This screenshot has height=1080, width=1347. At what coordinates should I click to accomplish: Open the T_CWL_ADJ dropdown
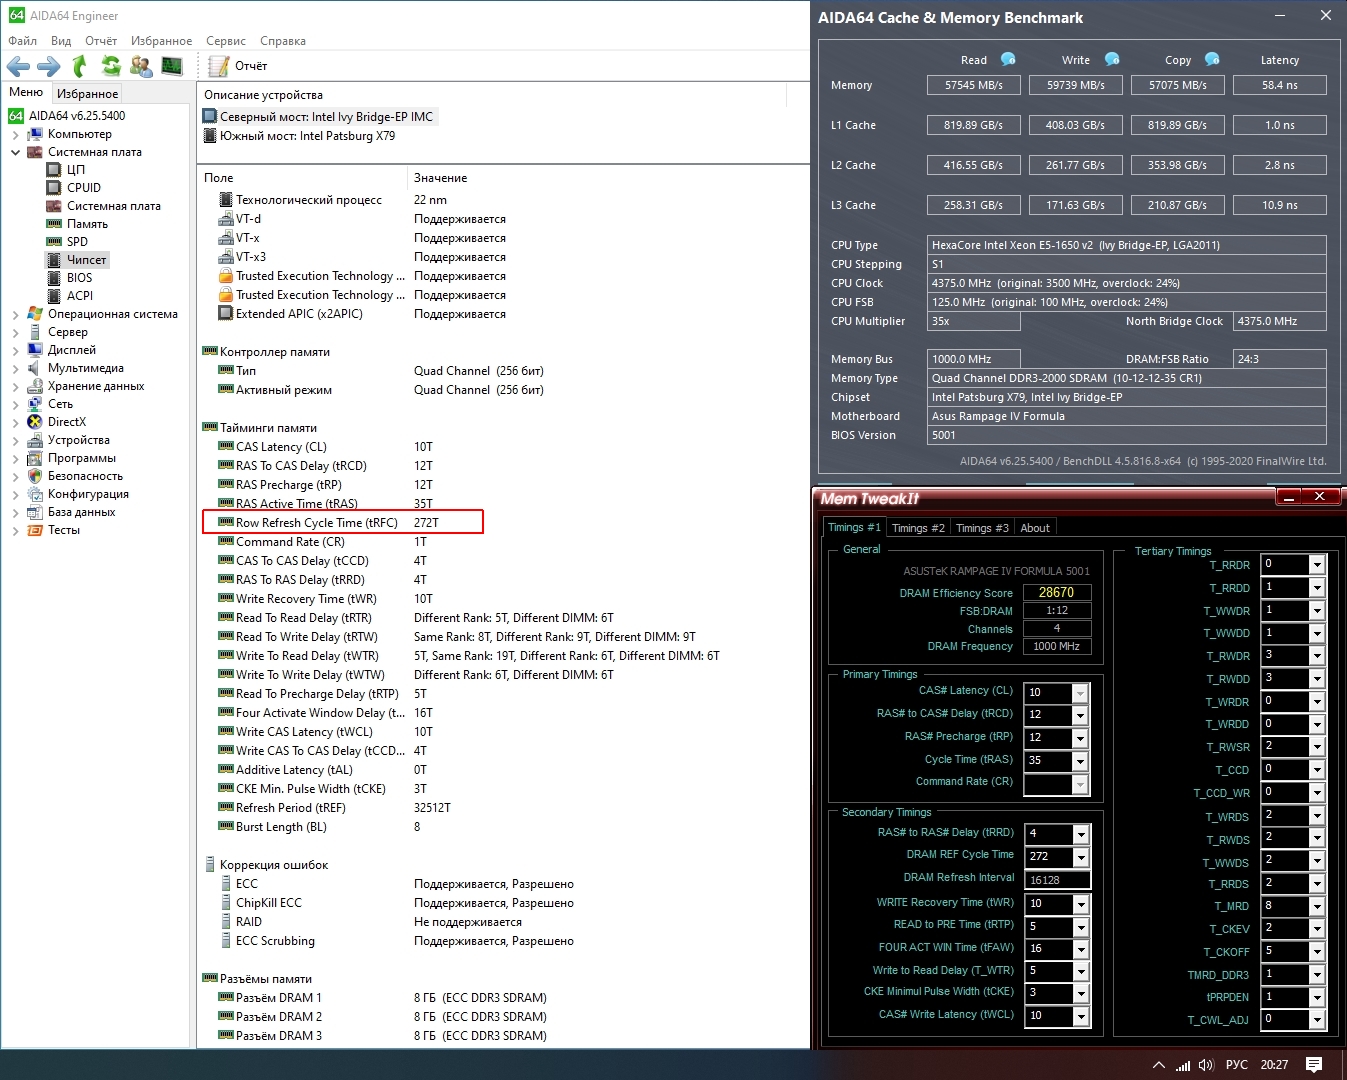(x=1317, y=1020)
